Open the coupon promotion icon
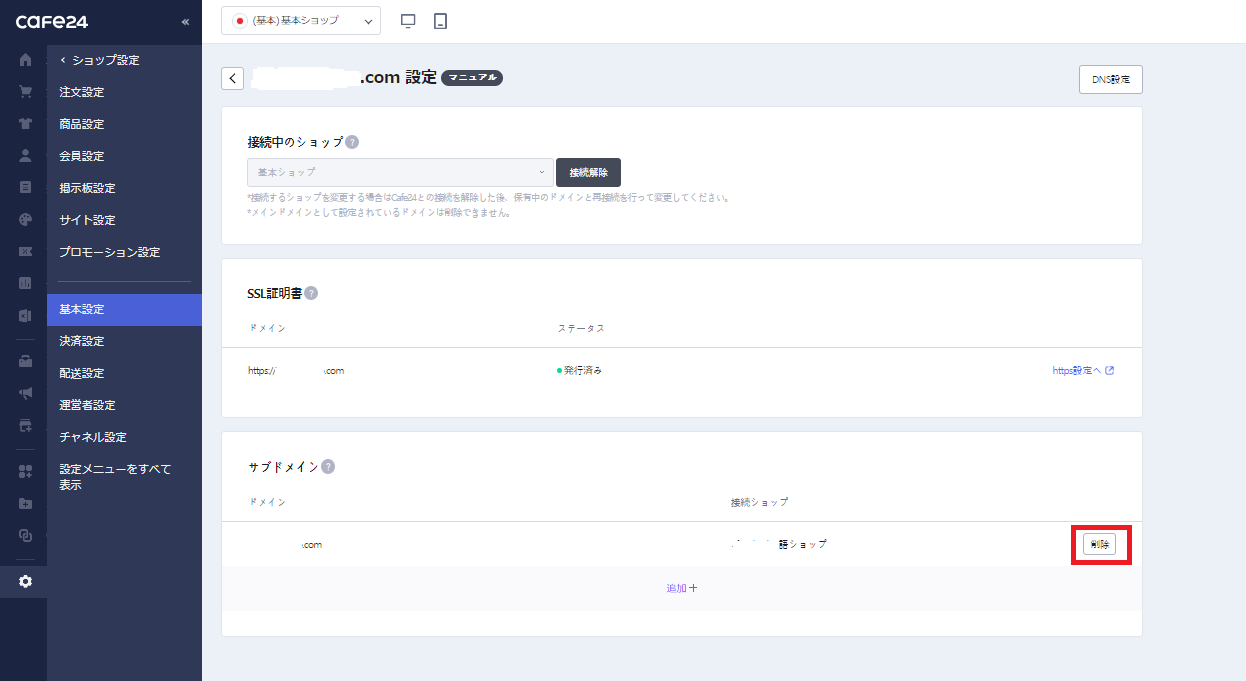1246x681 pixels. pos(25,252)
